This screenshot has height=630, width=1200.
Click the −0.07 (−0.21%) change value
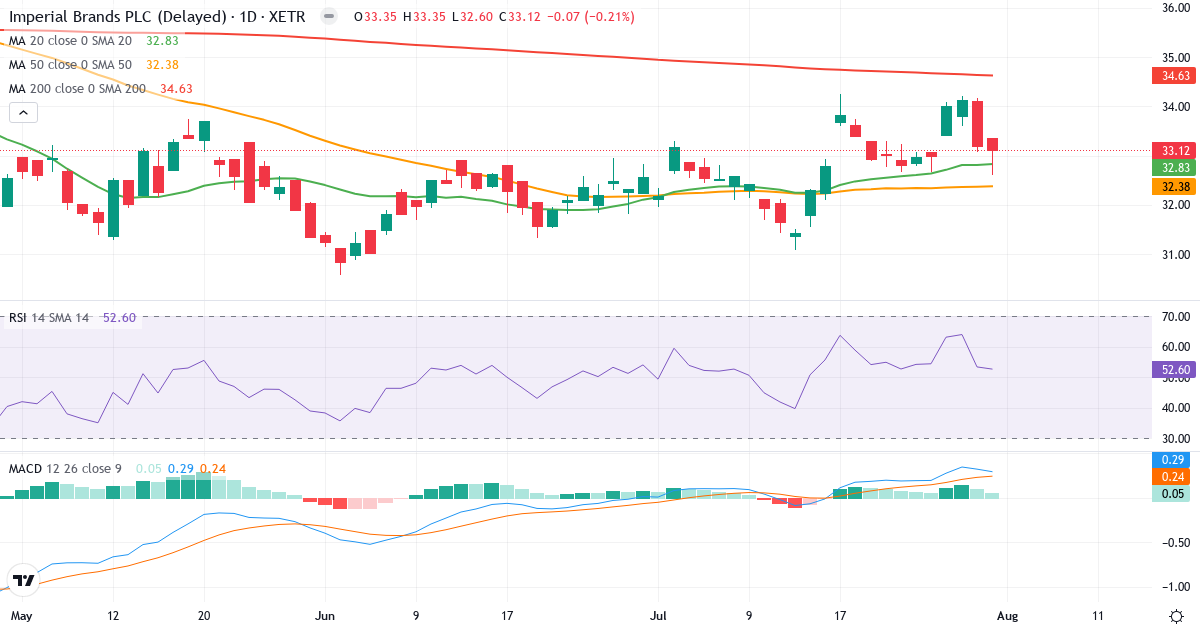click(590, 17)
